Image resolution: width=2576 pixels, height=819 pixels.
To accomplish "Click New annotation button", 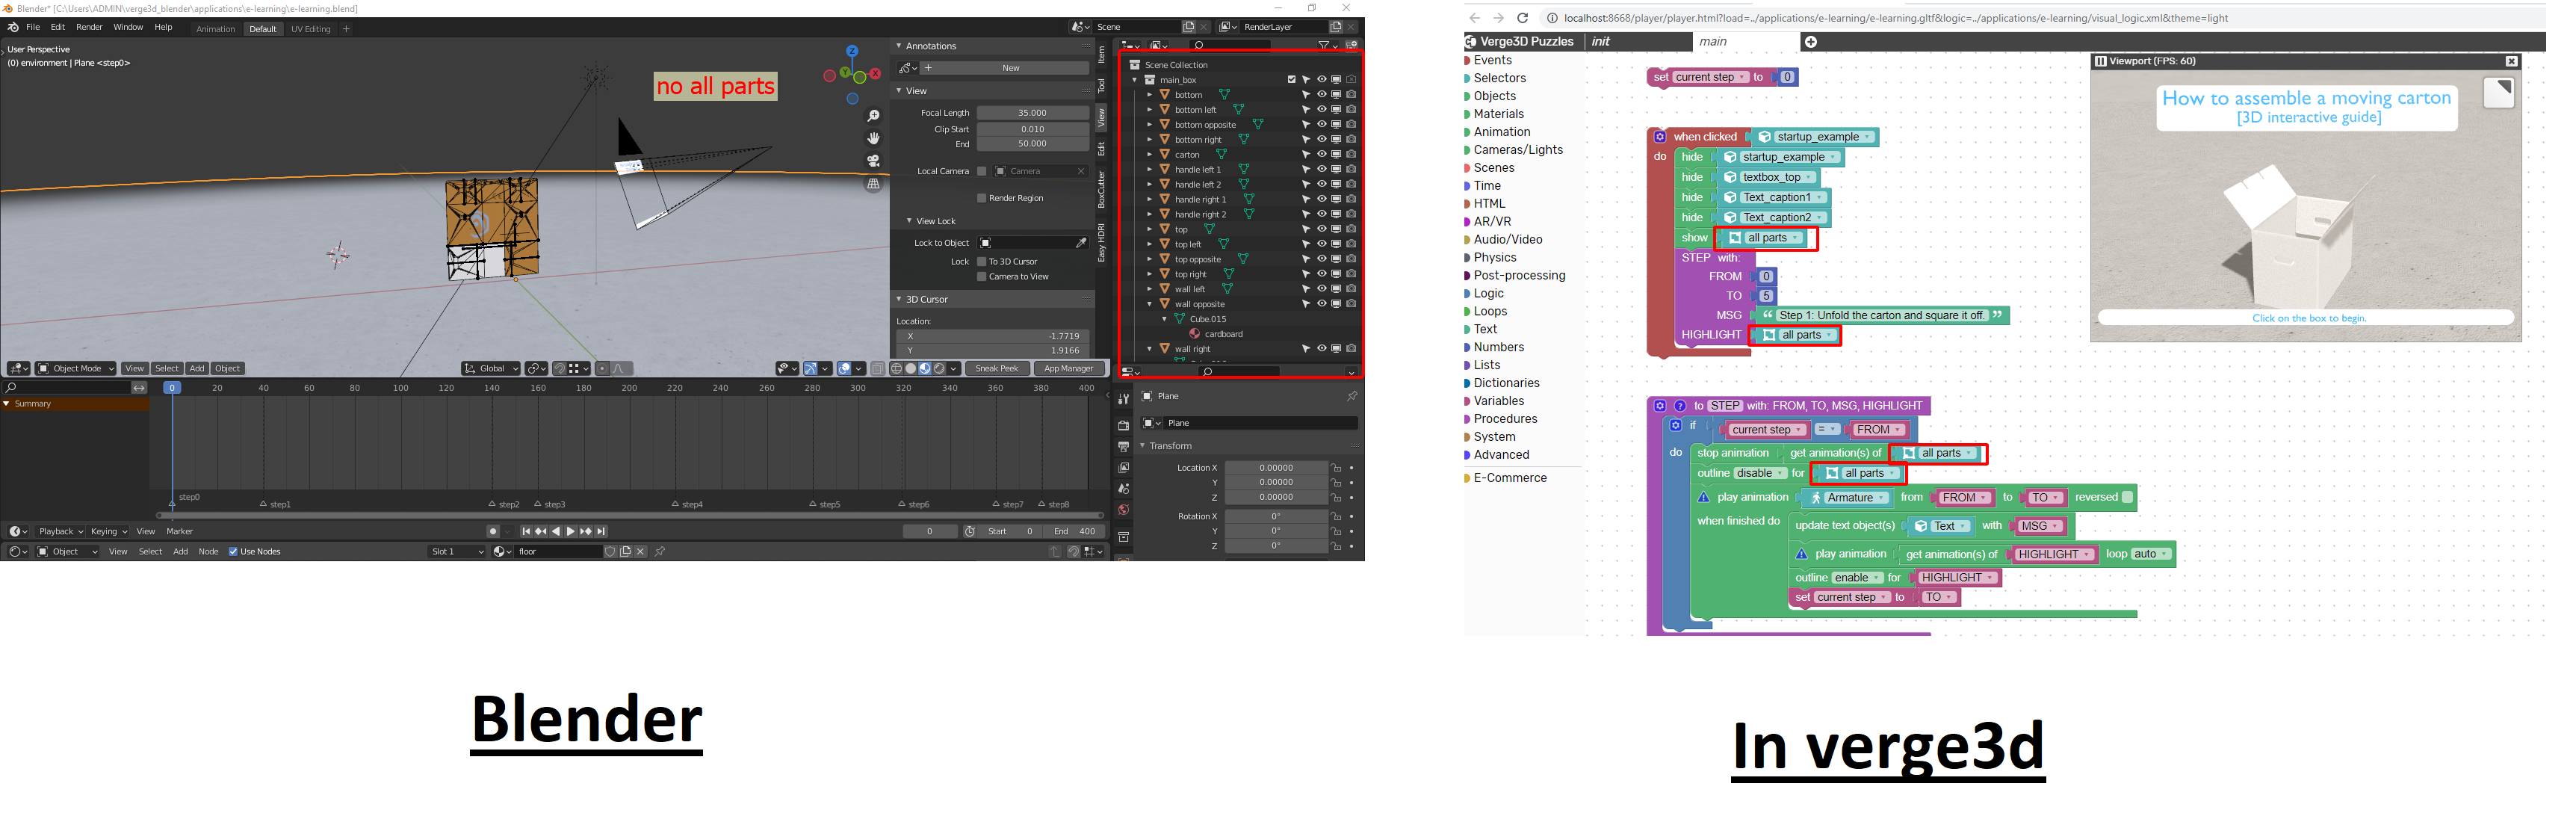I will click(1005, 68).
